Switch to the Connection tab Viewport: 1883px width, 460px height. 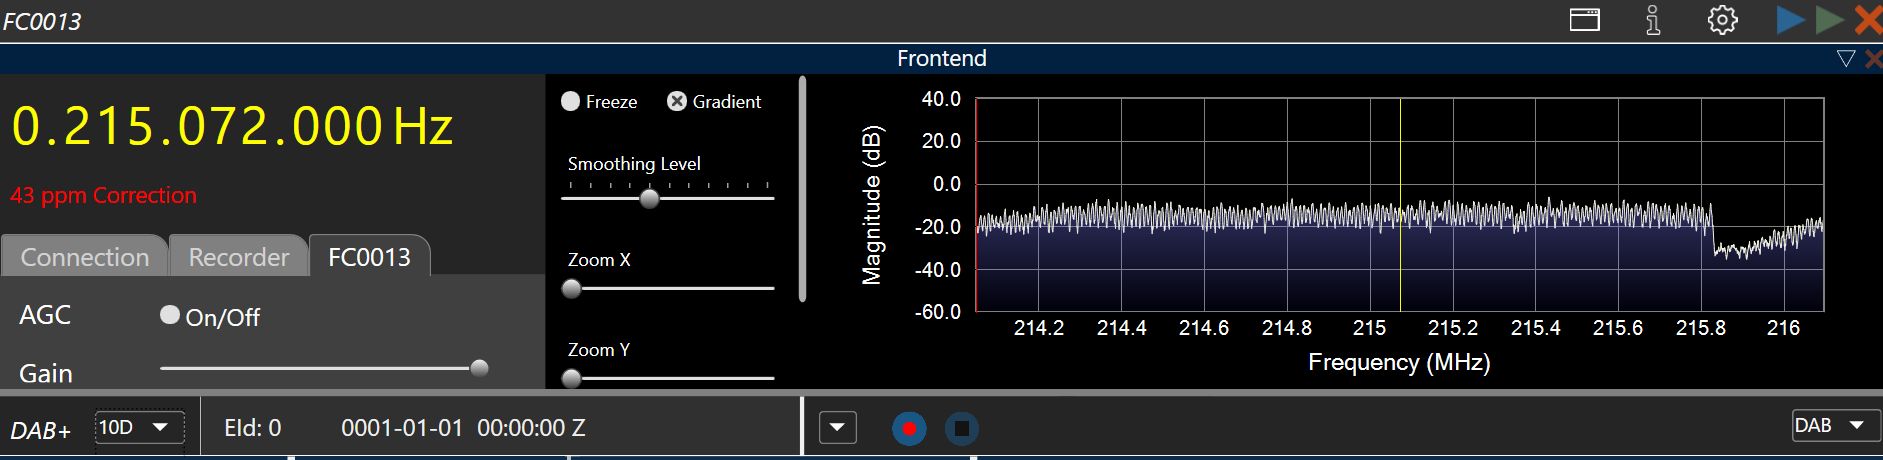[x=84, y=257]
